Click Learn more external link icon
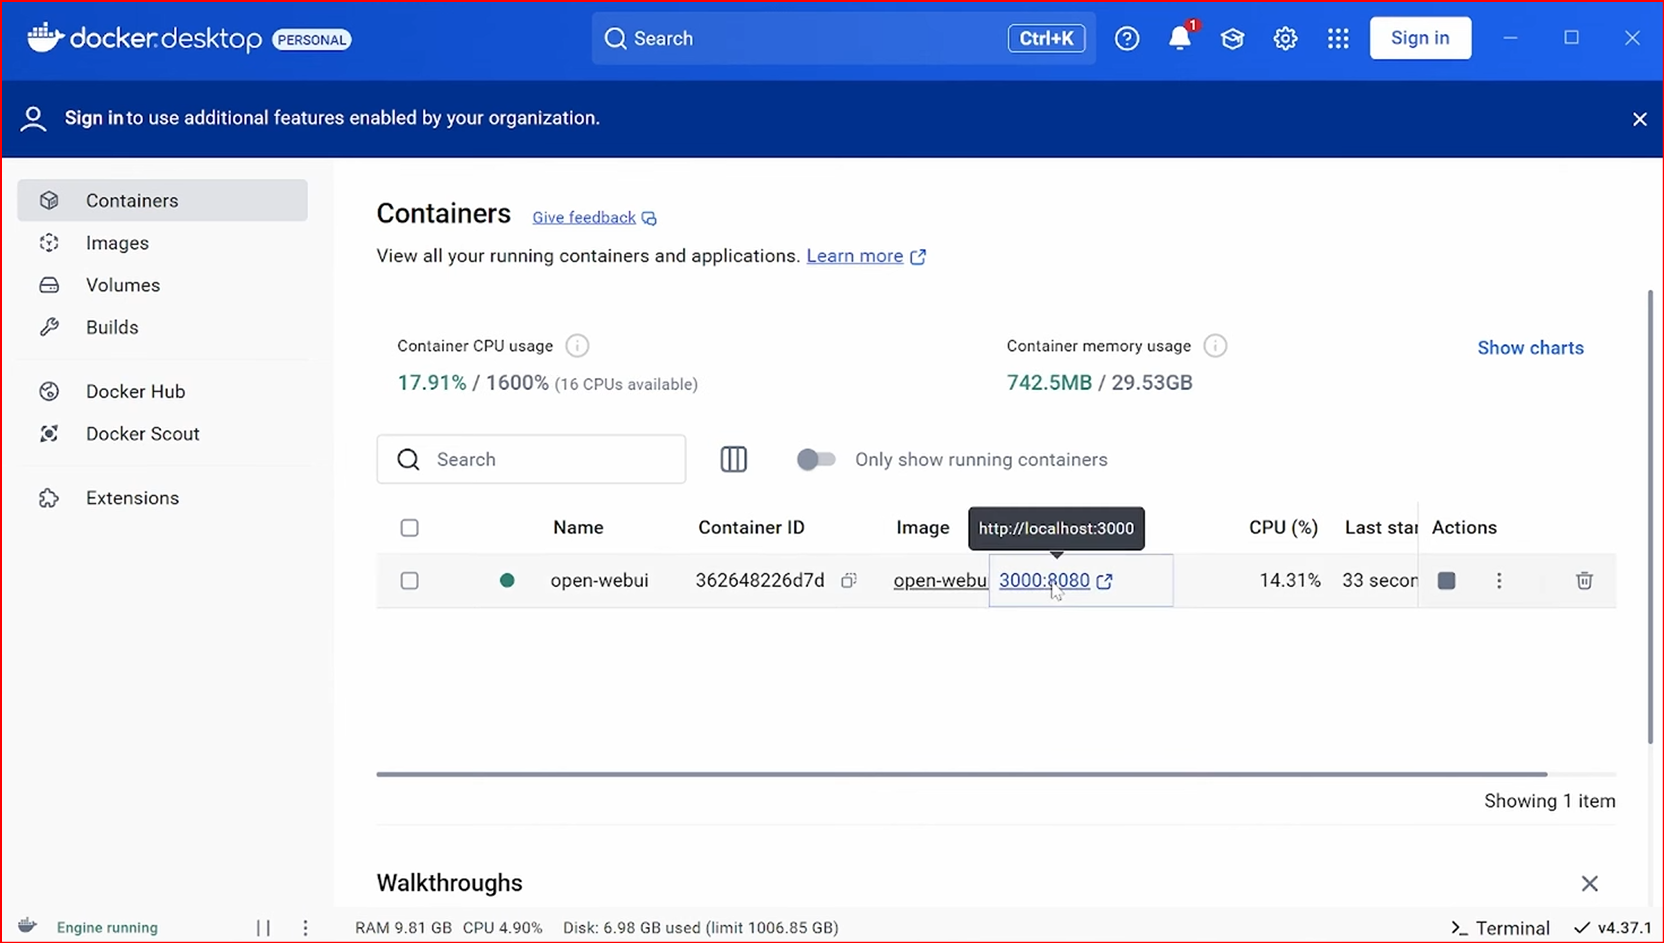The height and width of the screenshot is (943, 1664). point(918,257)
